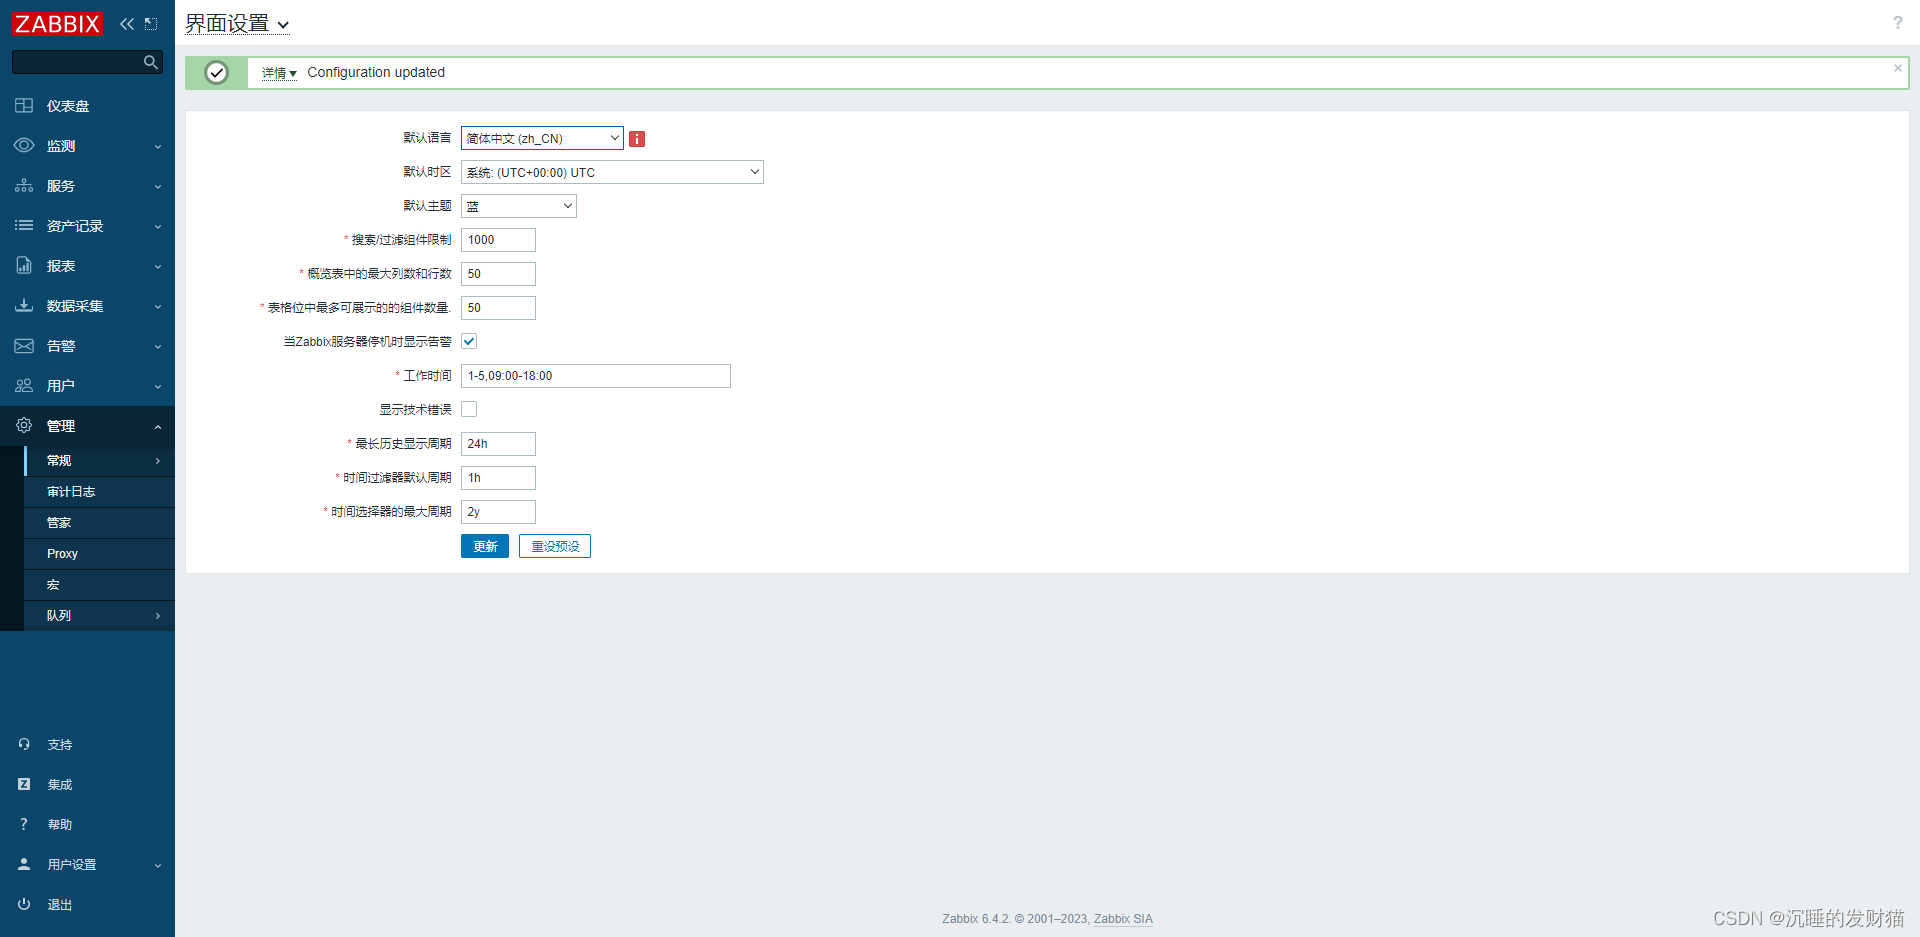This screenshot has width=1920, height=937.
Task: Click the Zabbix logo
Action: (57, 24)
